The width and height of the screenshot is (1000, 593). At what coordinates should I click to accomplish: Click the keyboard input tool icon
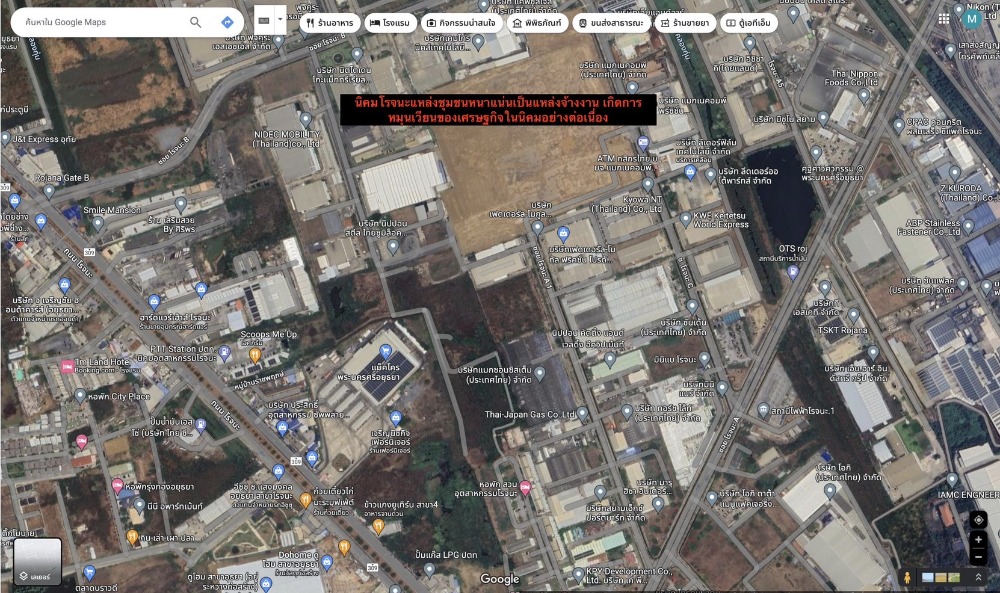[x=264, y=21]
